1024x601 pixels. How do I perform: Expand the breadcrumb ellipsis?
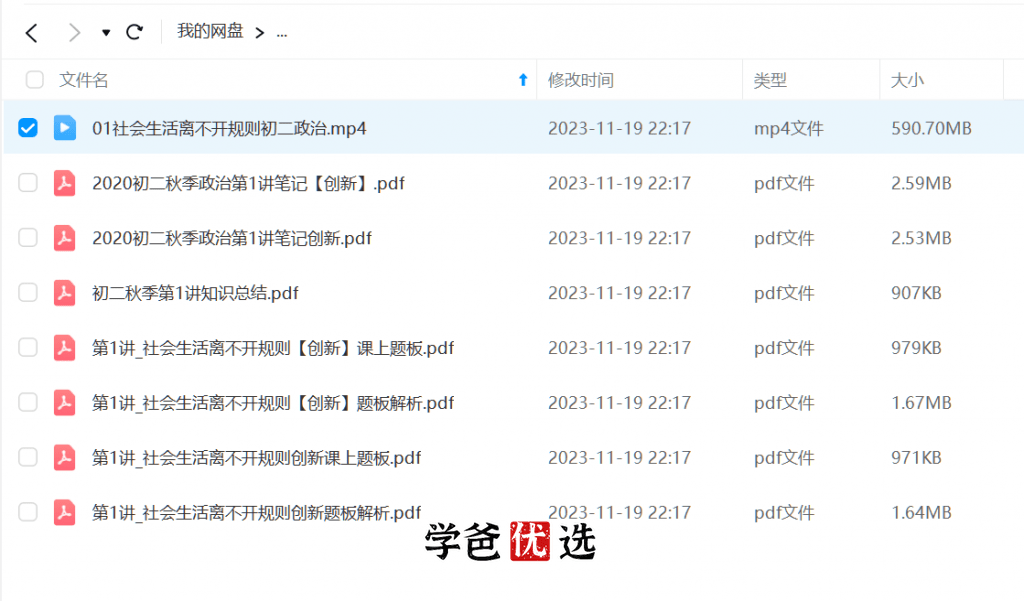tap(281, 33)
